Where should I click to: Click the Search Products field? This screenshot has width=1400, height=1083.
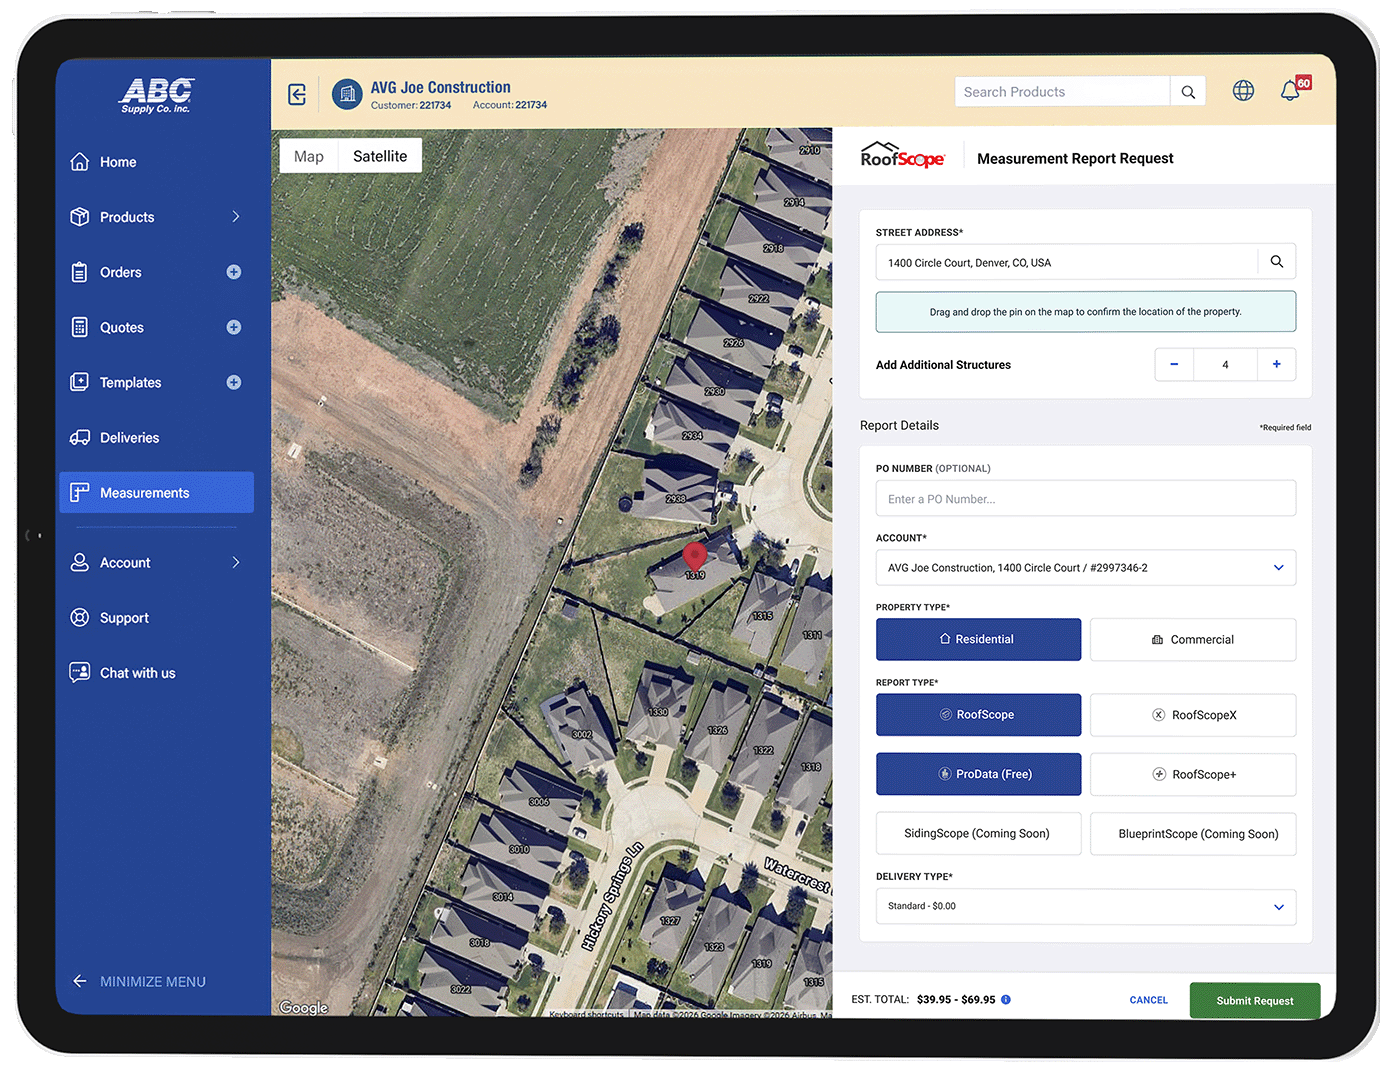coord(1062,92)
